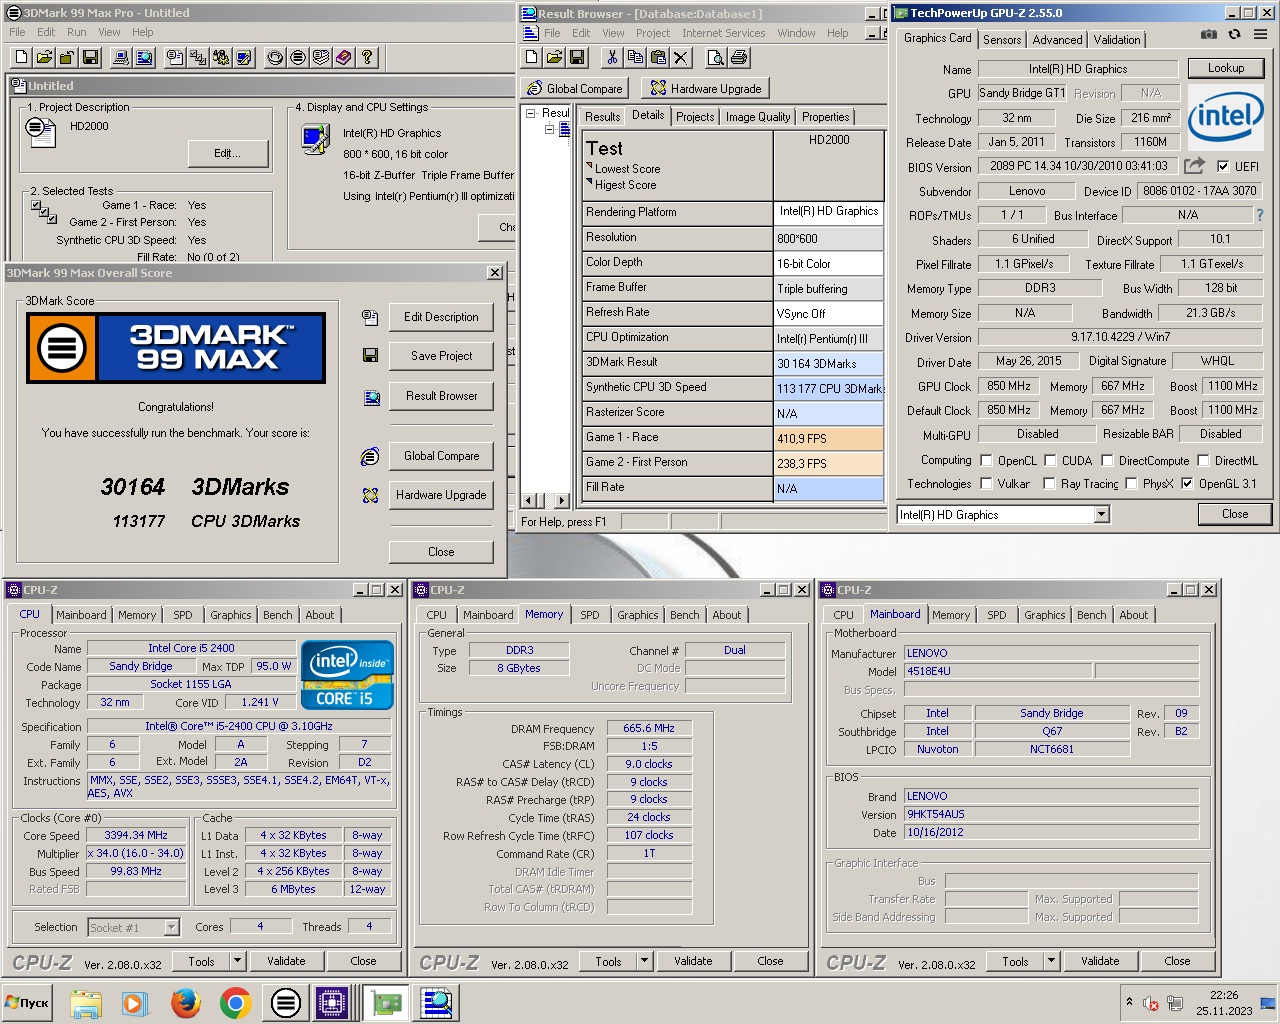The width and height of the screenshot is (1280, 1024).
Task: Click Paste icon in Result Browser toolbar
Action: tap(658, 57)
